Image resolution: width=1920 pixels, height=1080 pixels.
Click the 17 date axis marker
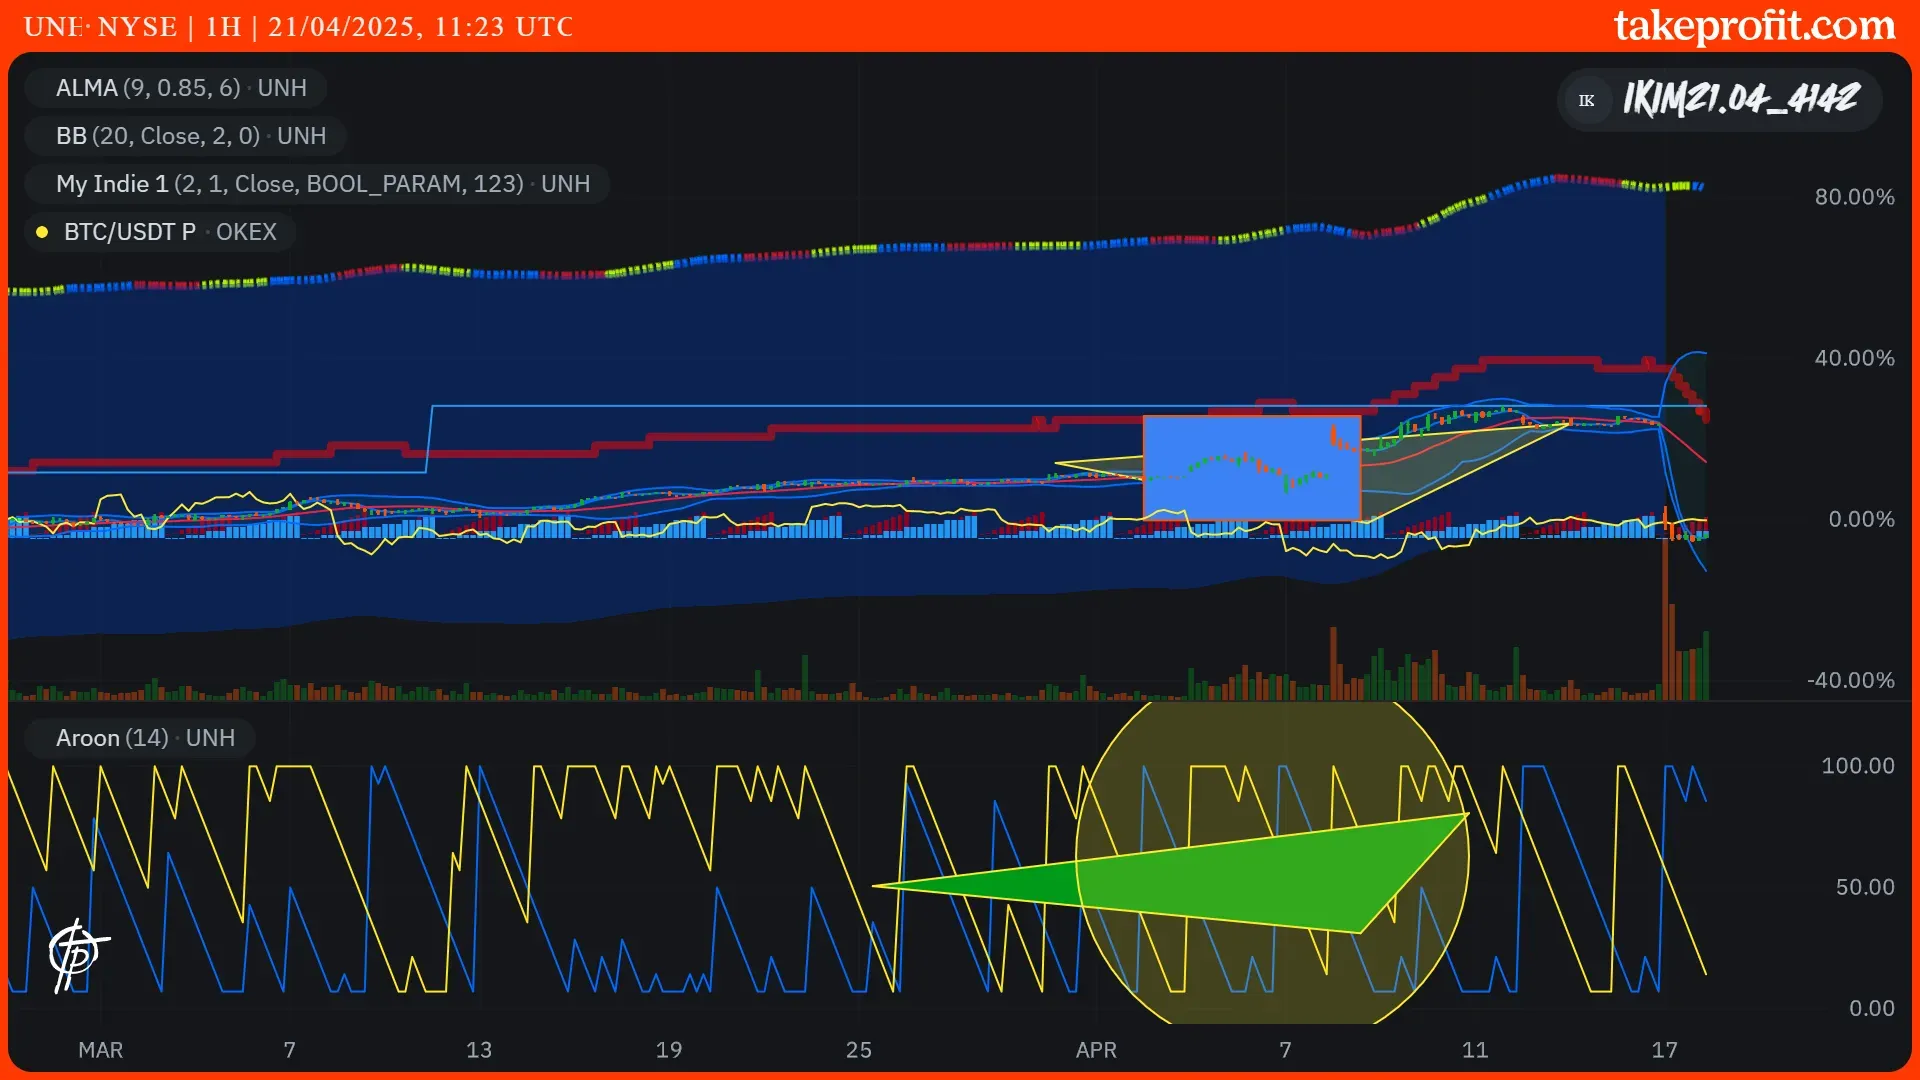pyautogui.click(x=1664, y=1050)
